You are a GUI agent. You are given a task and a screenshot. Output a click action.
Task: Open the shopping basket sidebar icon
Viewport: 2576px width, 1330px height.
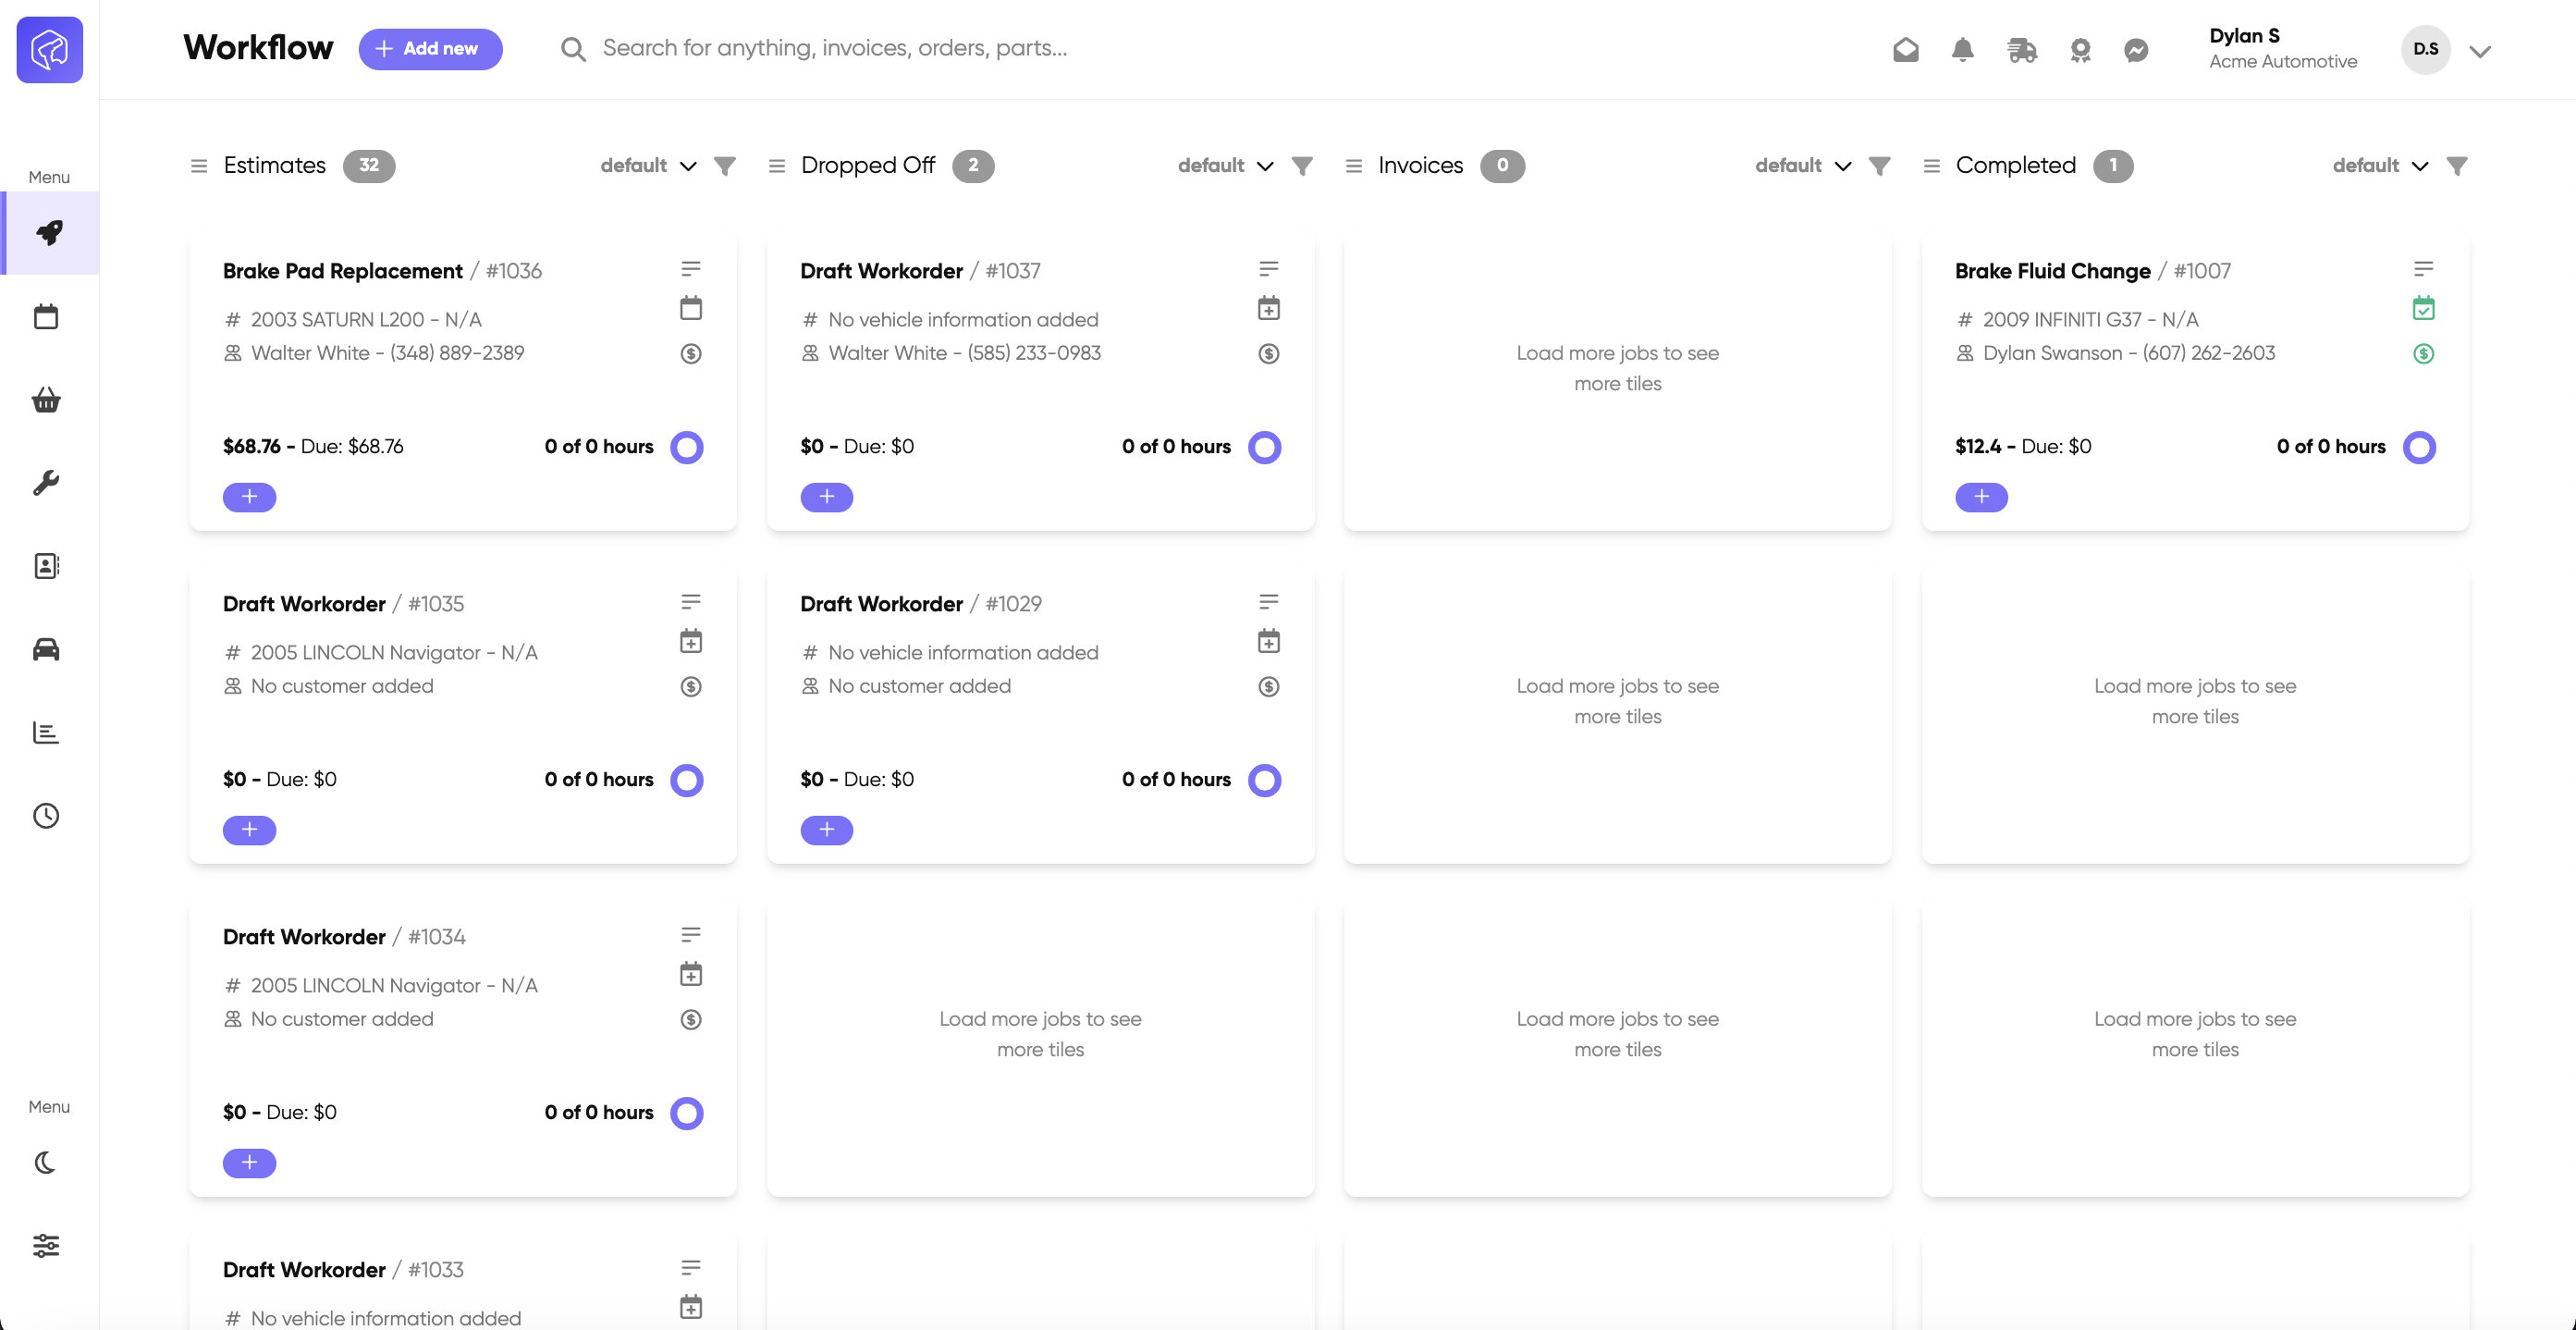click(x=46, y=400)
